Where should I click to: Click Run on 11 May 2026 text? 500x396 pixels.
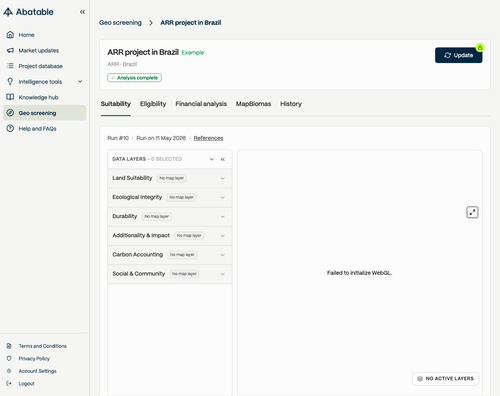161,138
